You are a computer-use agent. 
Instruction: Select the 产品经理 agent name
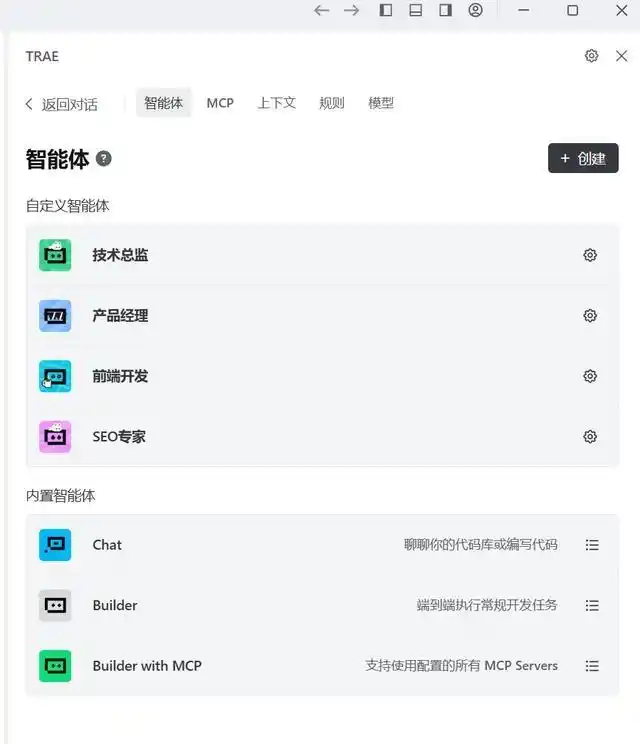click(120, 316)
